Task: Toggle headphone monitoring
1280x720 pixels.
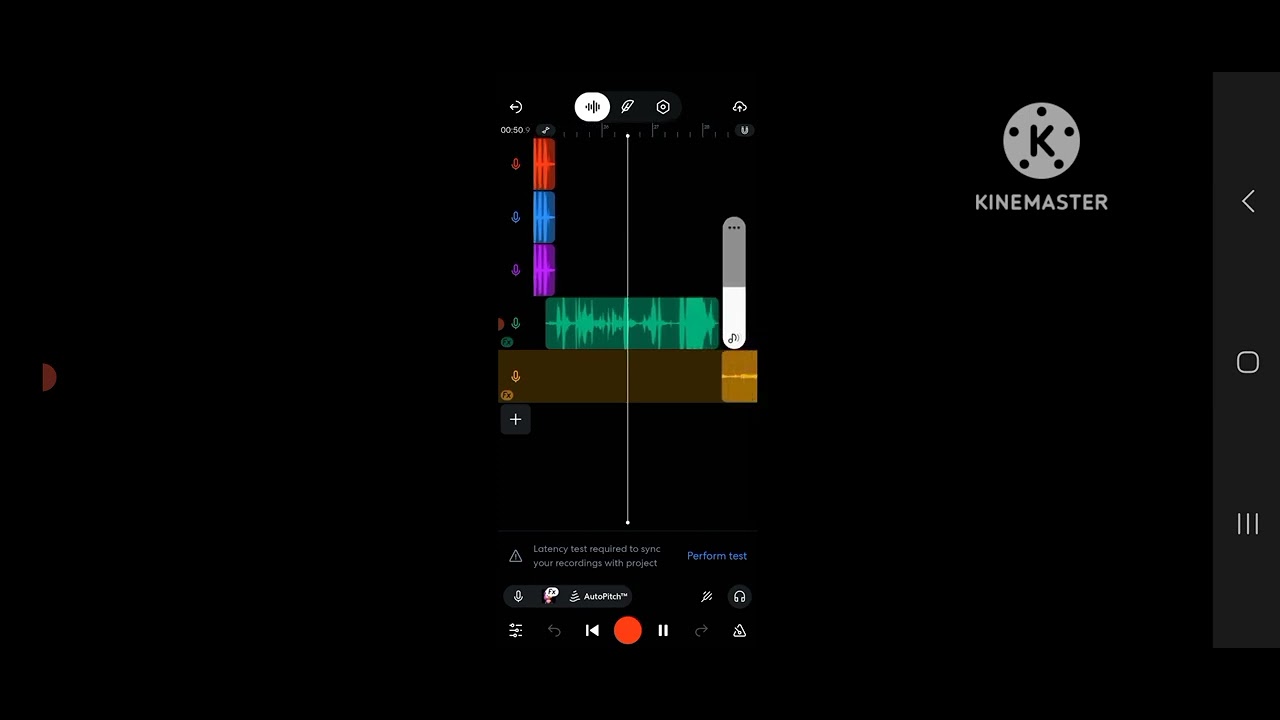Action: click(x=740, y=597)
